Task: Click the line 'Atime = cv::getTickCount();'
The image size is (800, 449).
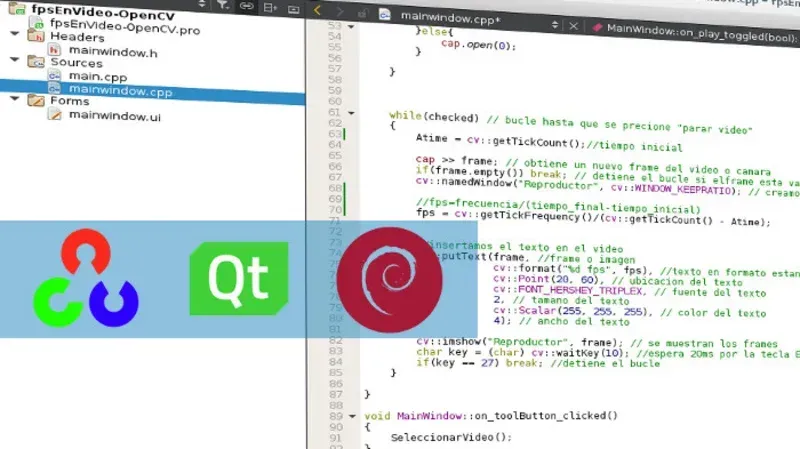Action: pos(500,141)
